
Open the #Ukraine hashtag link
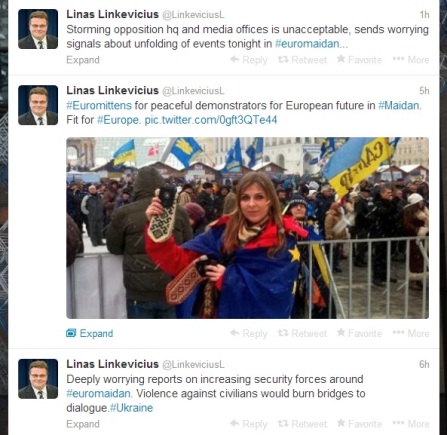tap(131, 408)
